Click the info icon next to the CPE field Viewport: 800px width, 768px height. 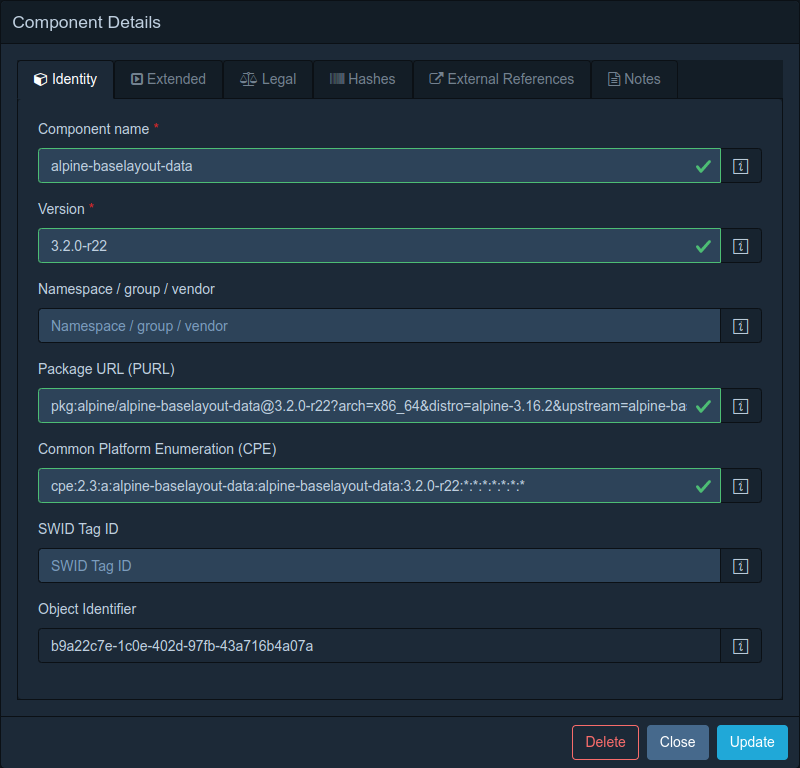pos(741,486)
